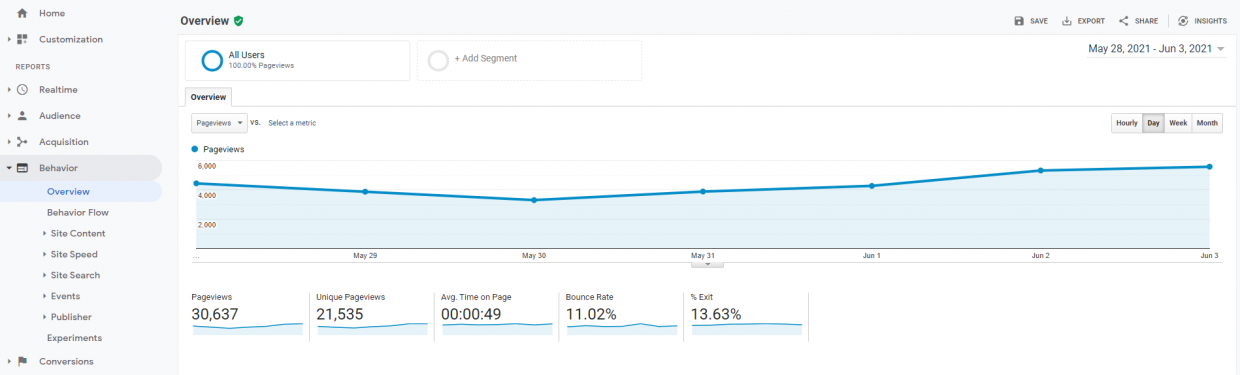Select the Bounce Rate 11.02% card
The height and width of the screenshot is (375, 1240).
point(621,315)
